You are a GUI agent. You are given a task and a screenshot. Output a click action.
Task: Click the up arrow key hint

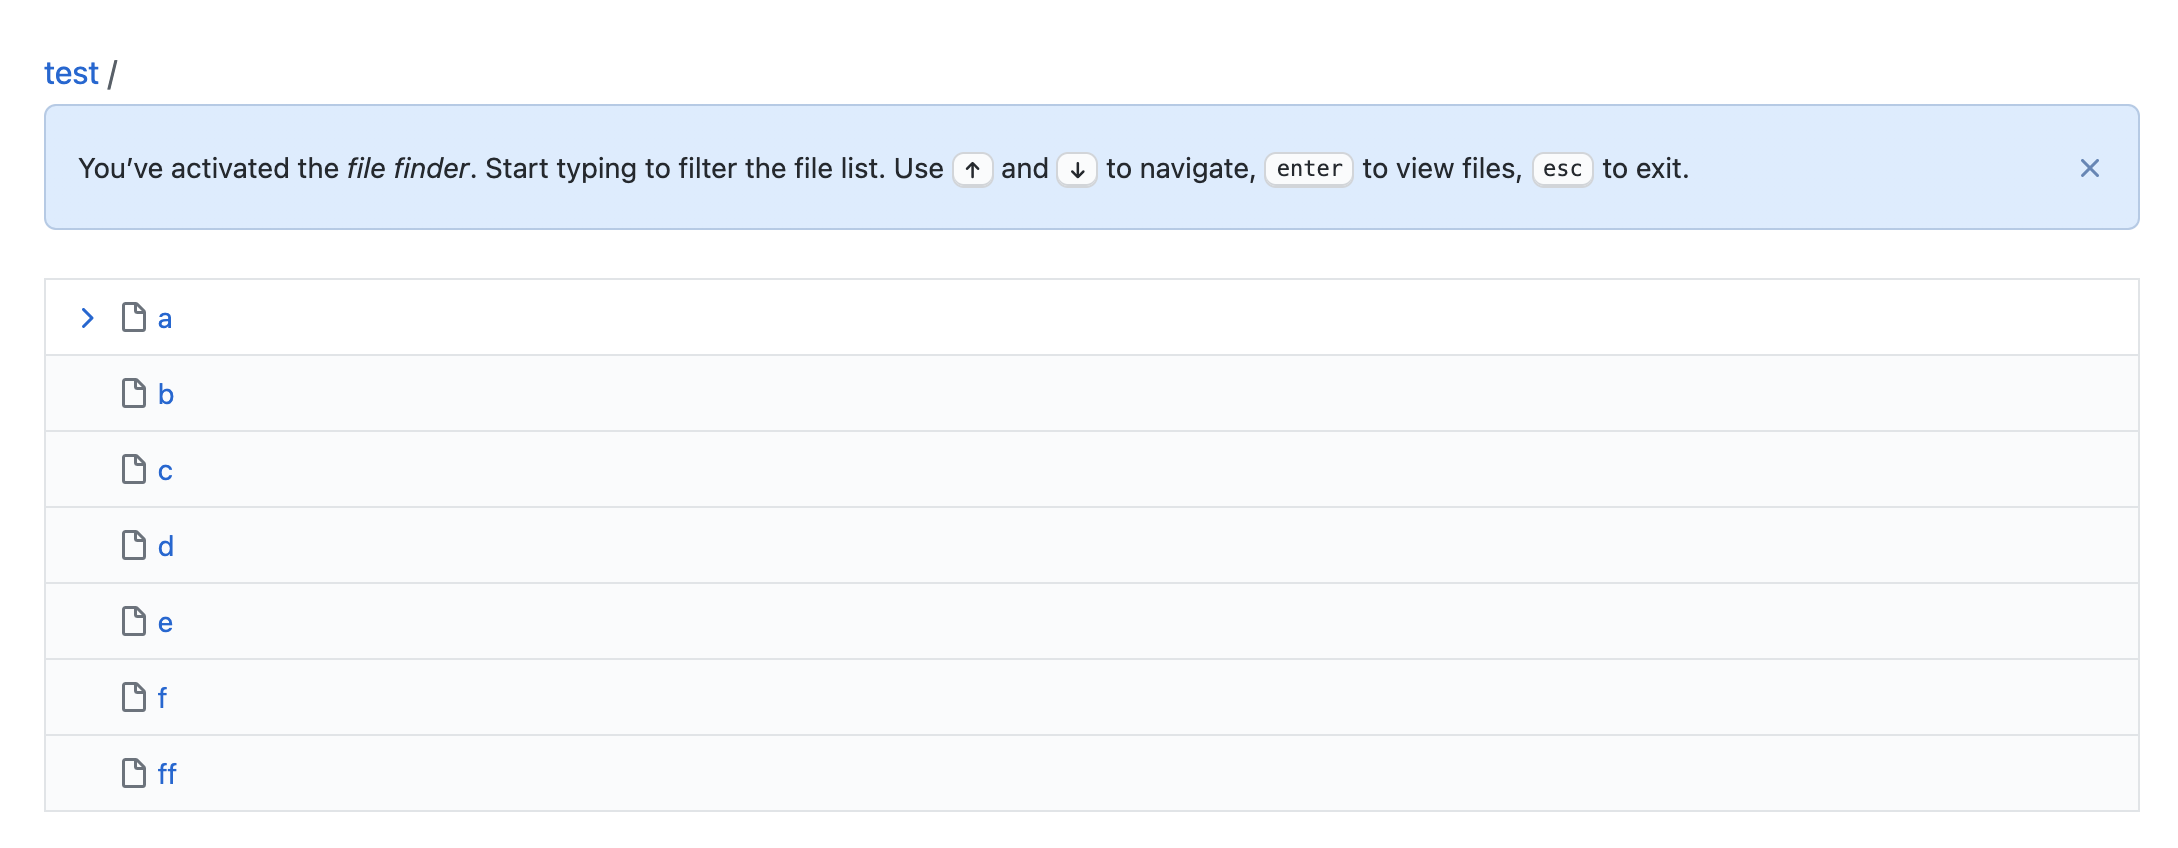972,169
